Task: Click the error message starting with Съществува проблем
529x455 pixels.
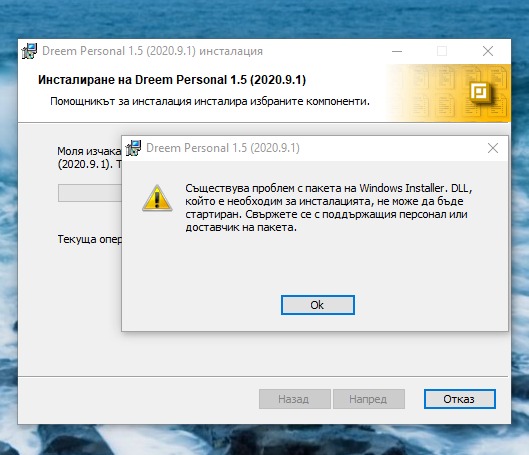Action: tap(328, 207)
